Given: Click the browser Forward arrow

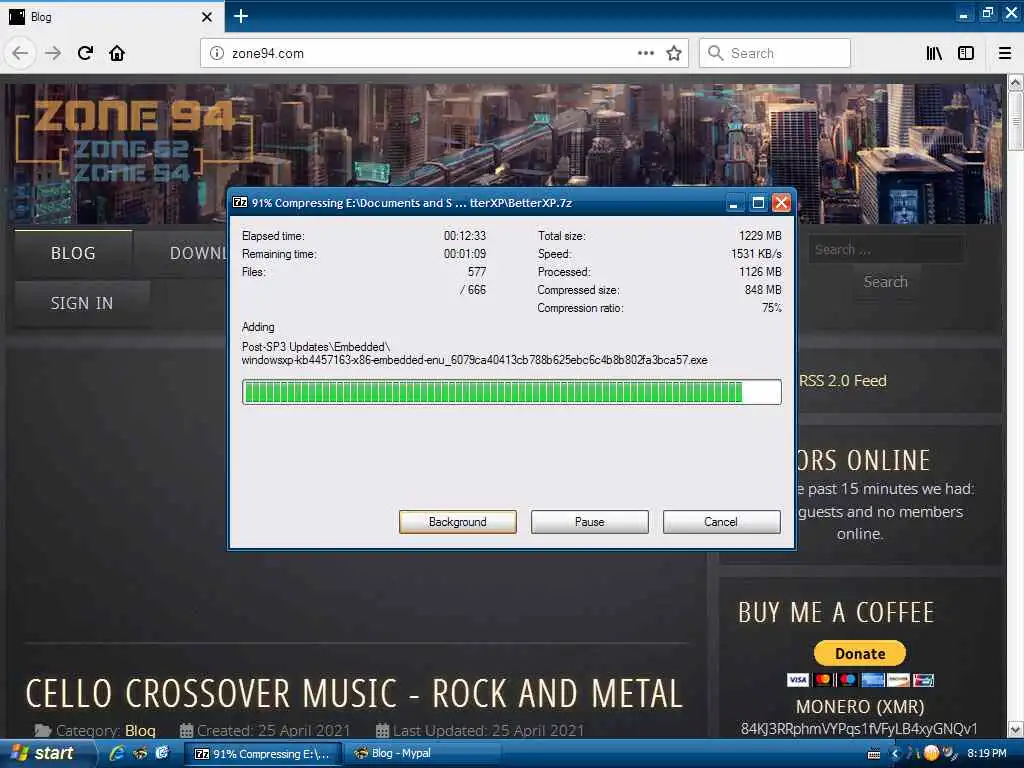Looking at the screenshot, I should coord(53,53).
